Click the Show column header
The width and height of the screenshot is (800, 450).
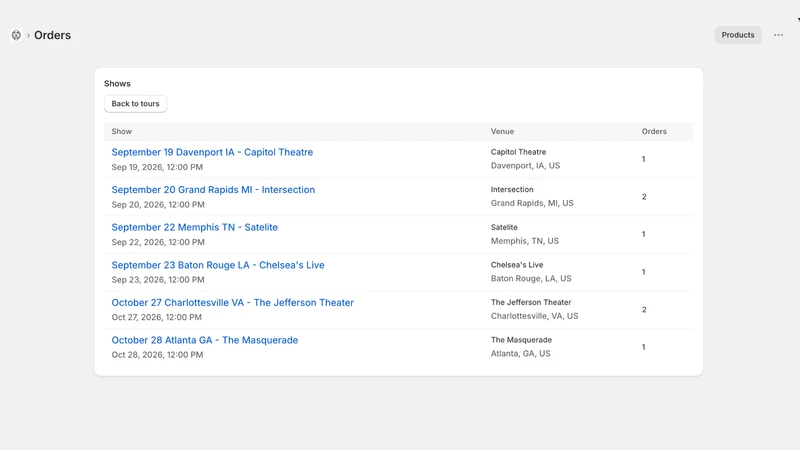[x=121, y=131]
